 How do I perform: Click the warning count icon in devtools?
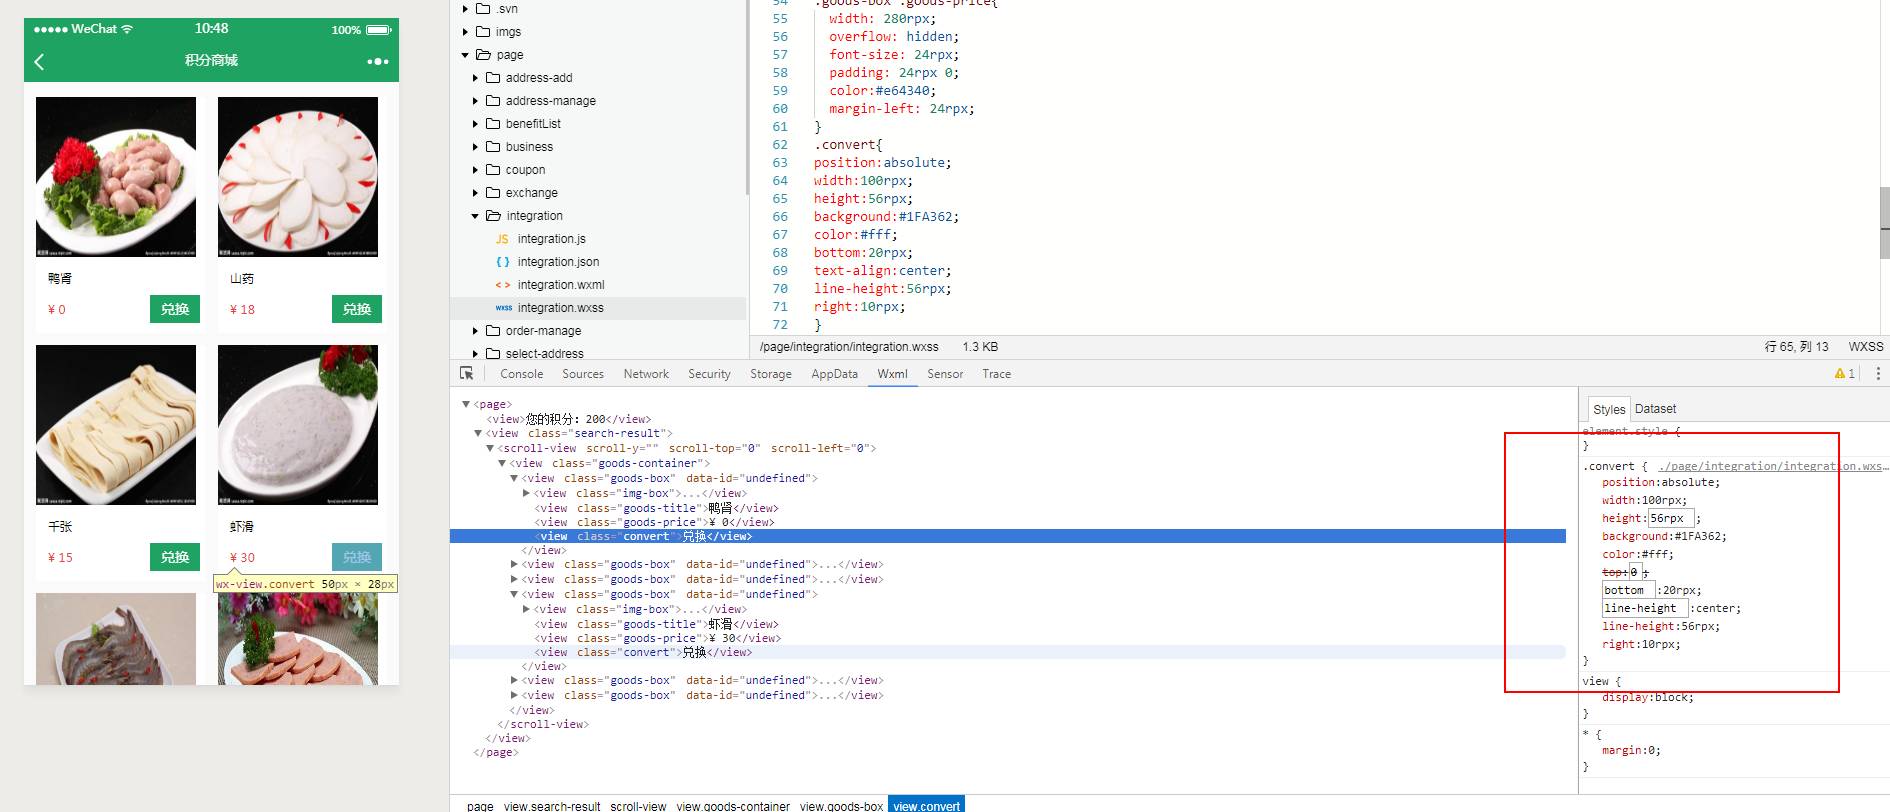pos(1844,373)
